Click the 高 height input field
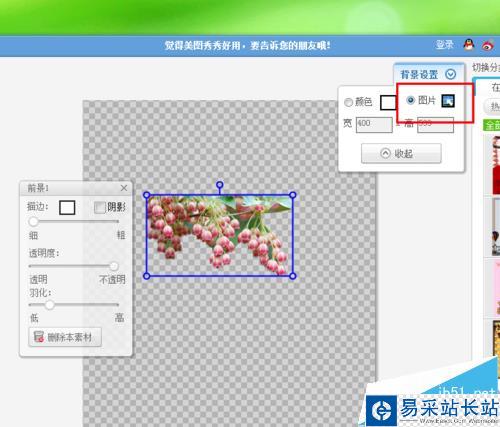The height and width of the screenshot is (427, 500). (x=435, y=125)
